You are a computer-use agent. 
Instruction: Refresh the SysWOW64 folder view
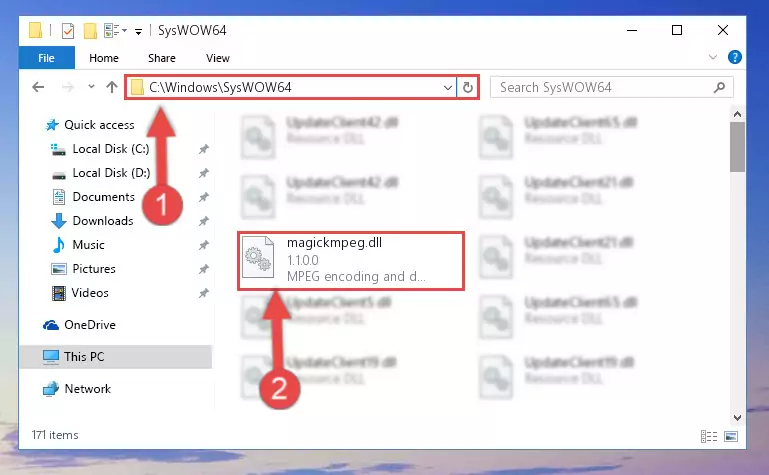click(468, 88)
